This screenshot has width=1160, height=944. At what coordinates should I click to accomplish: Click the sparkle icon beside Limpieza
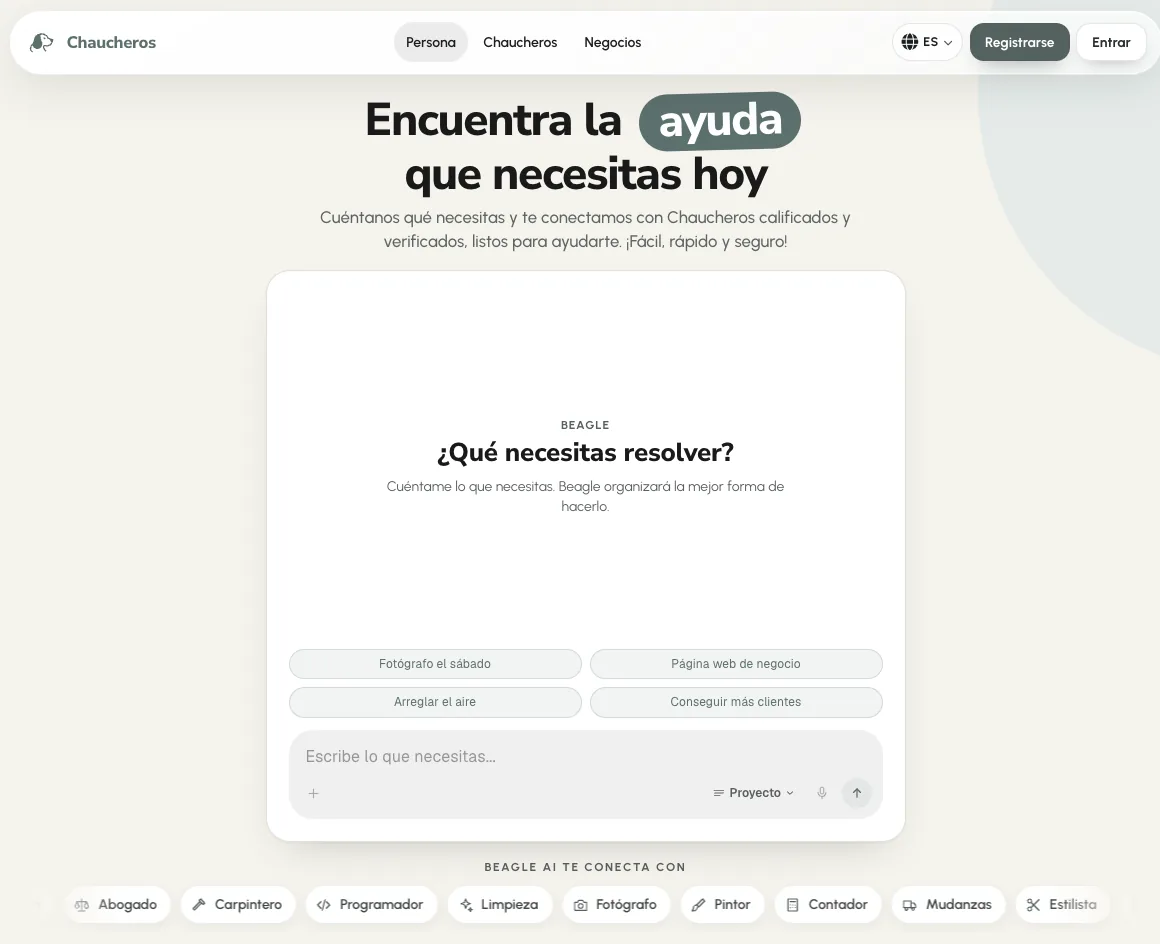(x=466, y=904)
